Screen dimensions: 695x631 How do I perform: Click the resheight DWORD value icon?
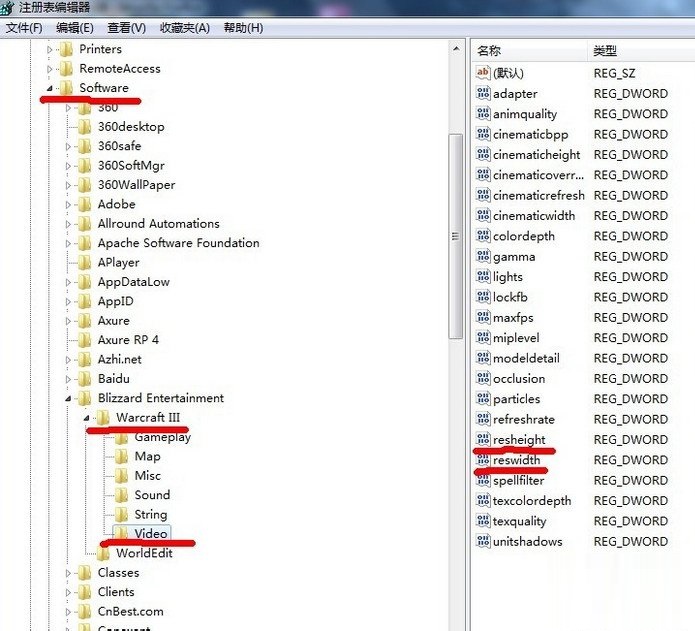tap(482, 440)
